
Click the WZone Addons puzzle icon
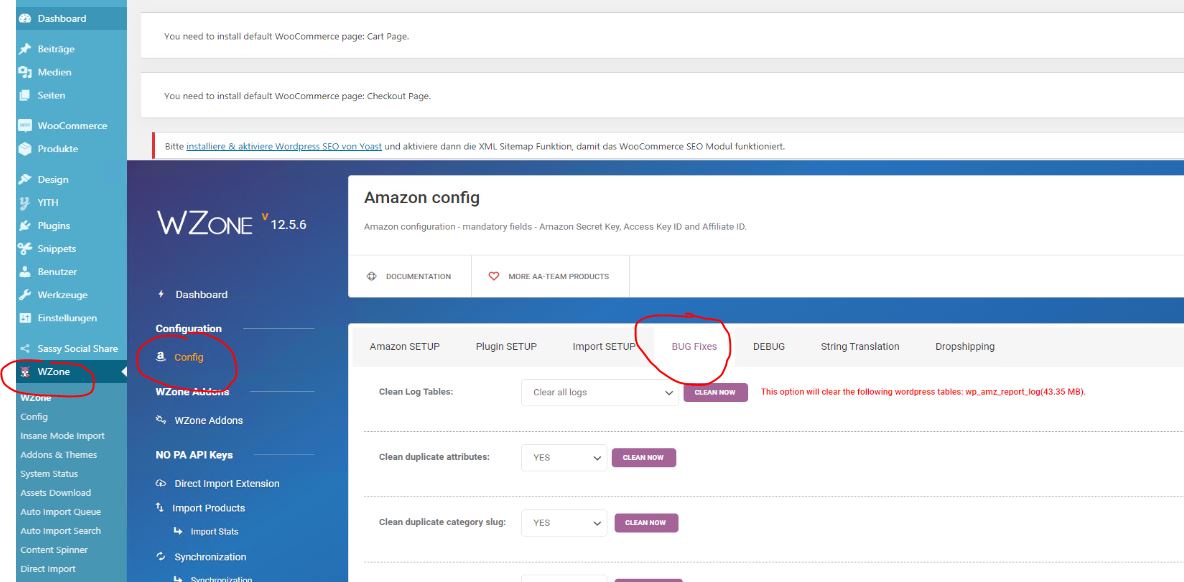tap(161, 420)
